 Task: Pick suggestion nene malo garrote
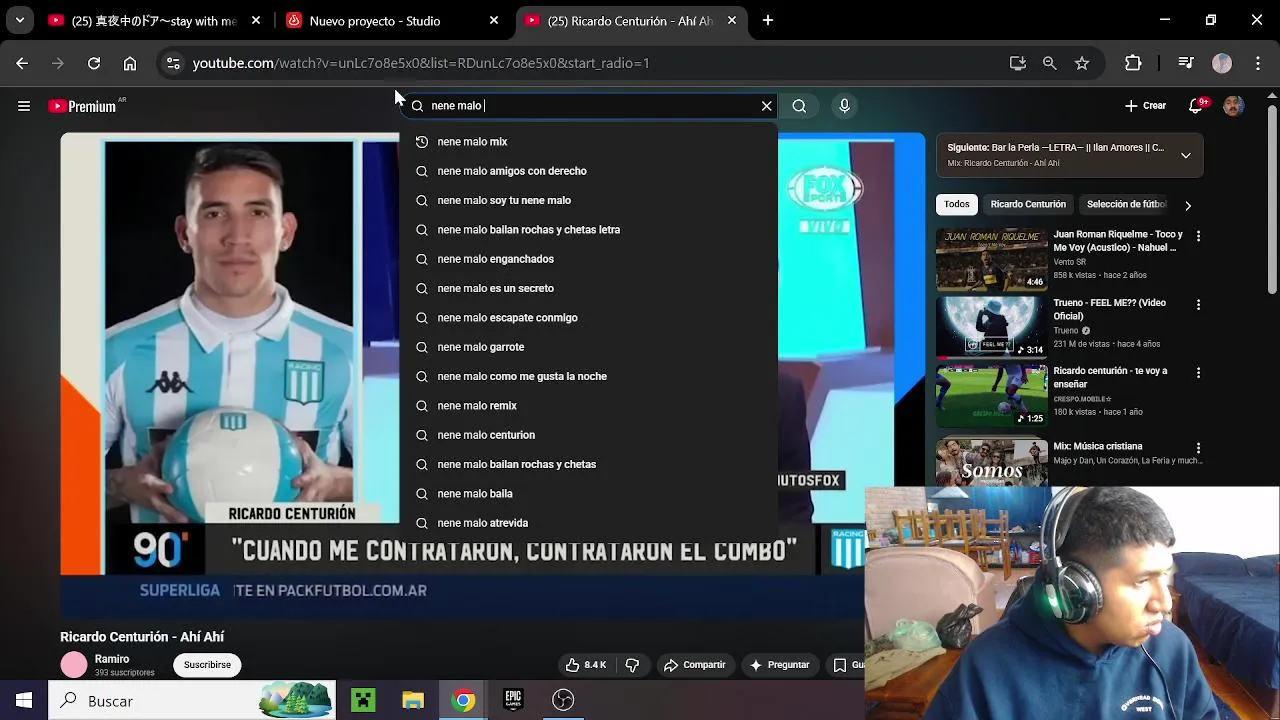pyautogui.click(x=588, y=347)
